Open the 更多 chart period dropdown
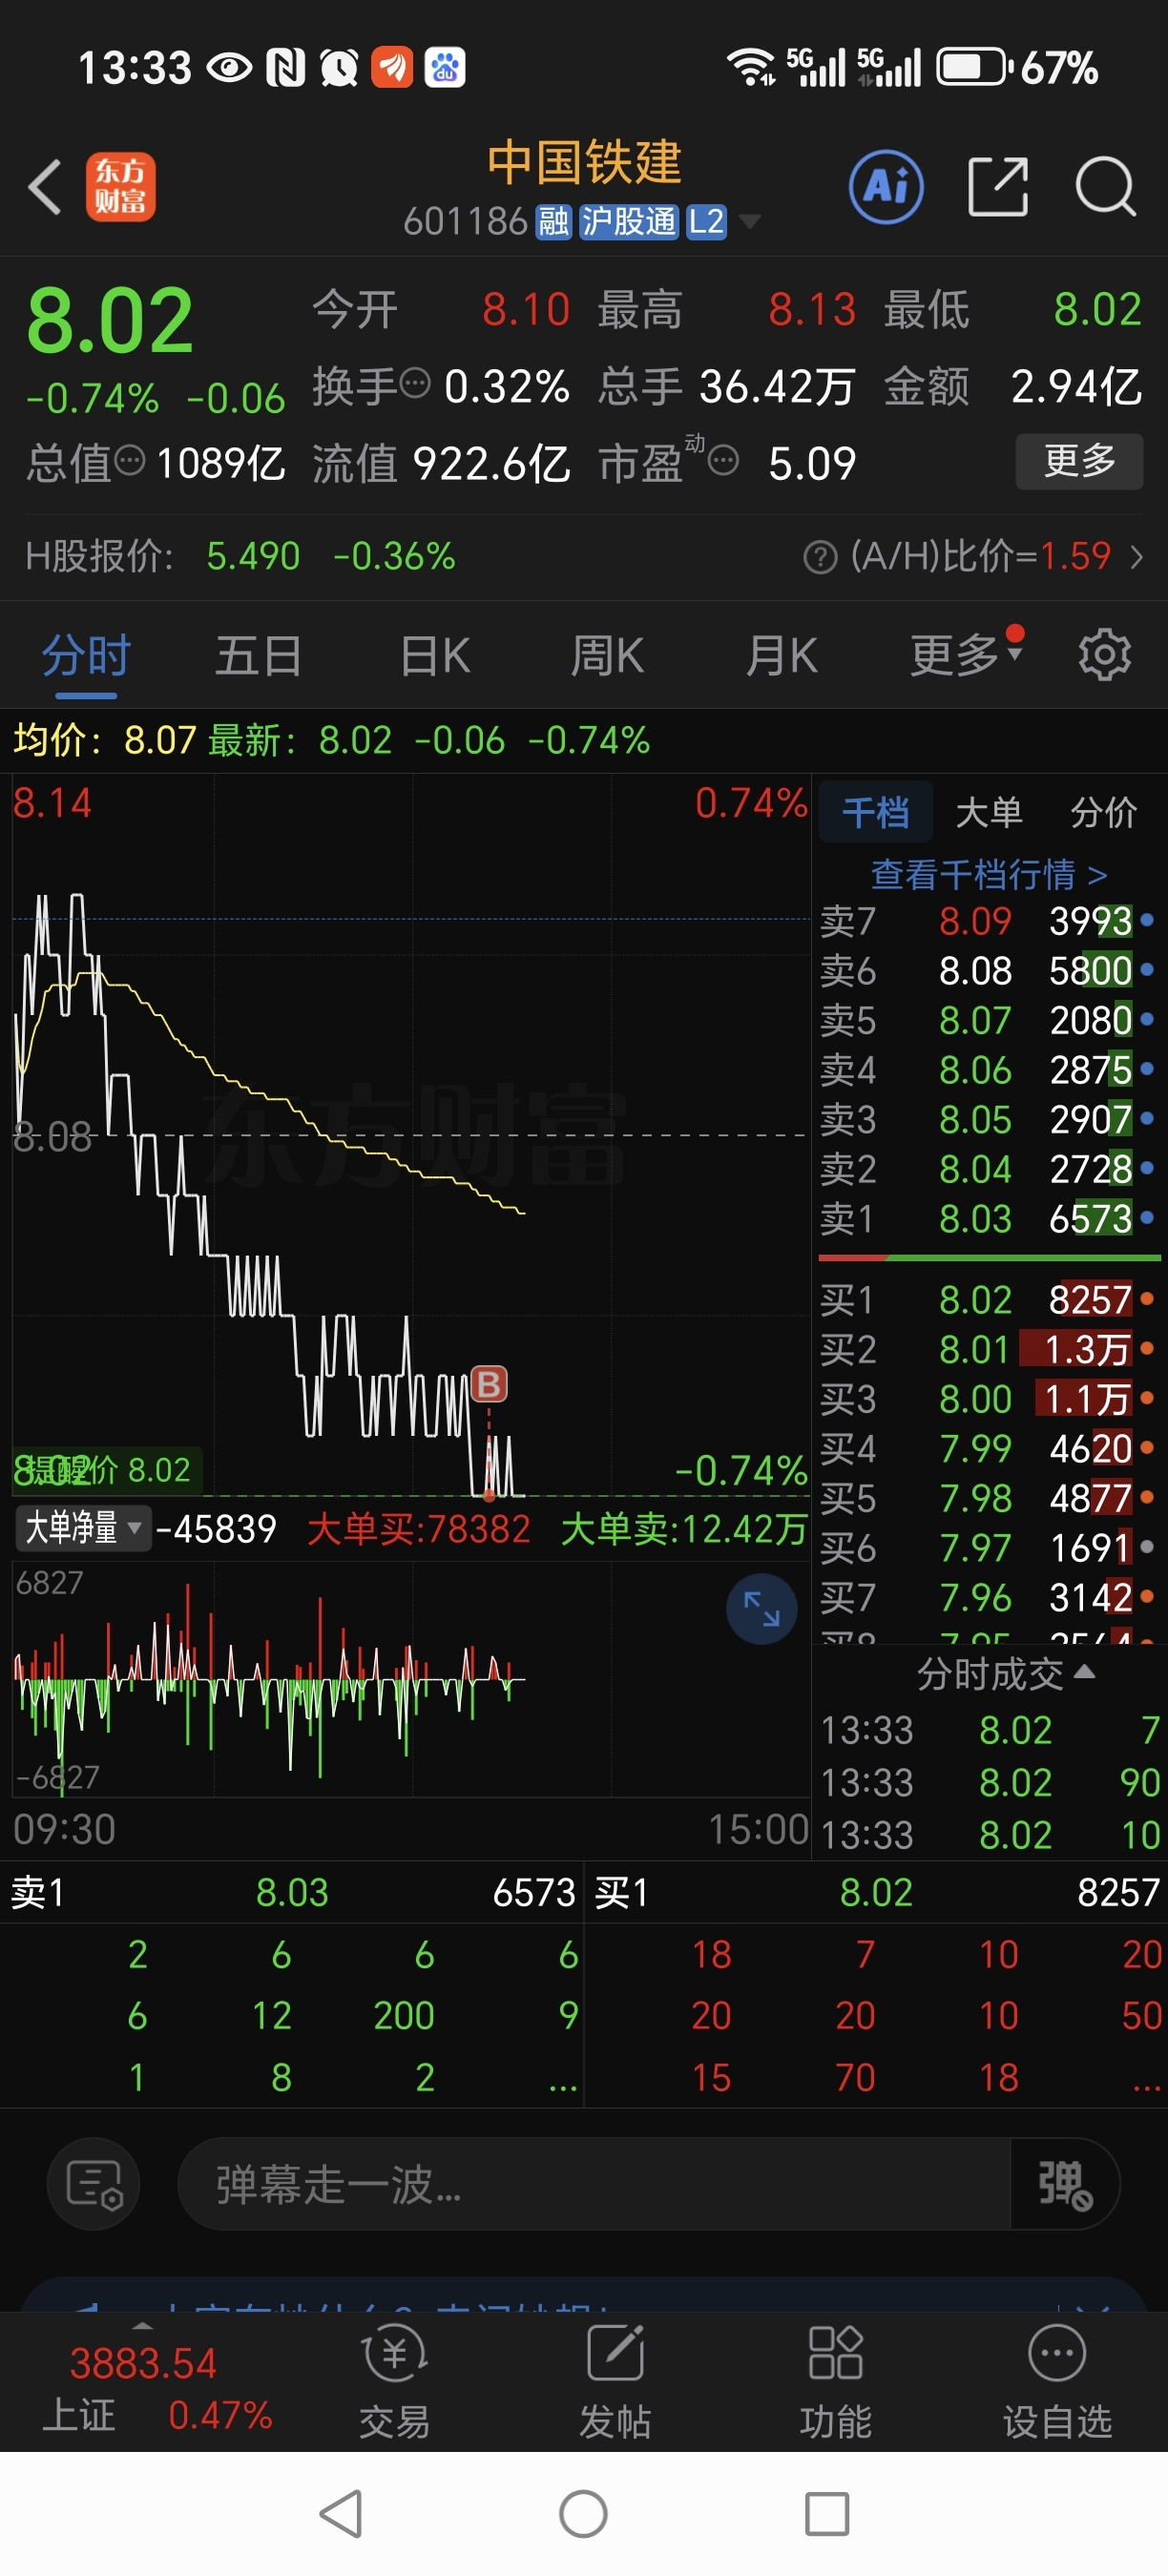 pyautogui.click(x=966, y=656)
